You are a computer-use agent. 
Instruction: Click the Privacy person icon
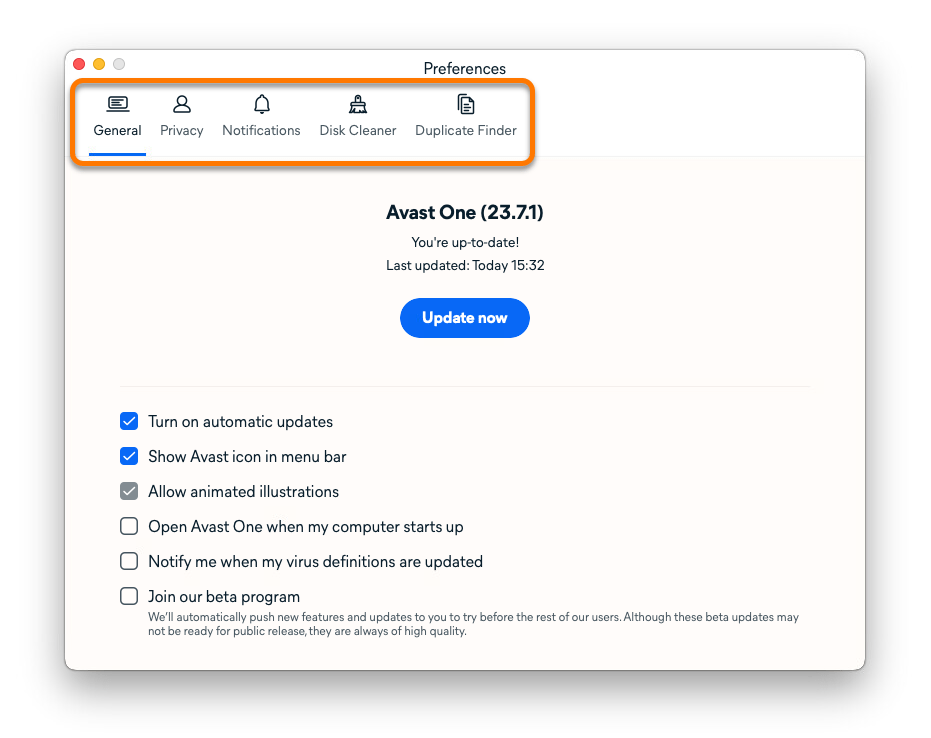[181, 104]
